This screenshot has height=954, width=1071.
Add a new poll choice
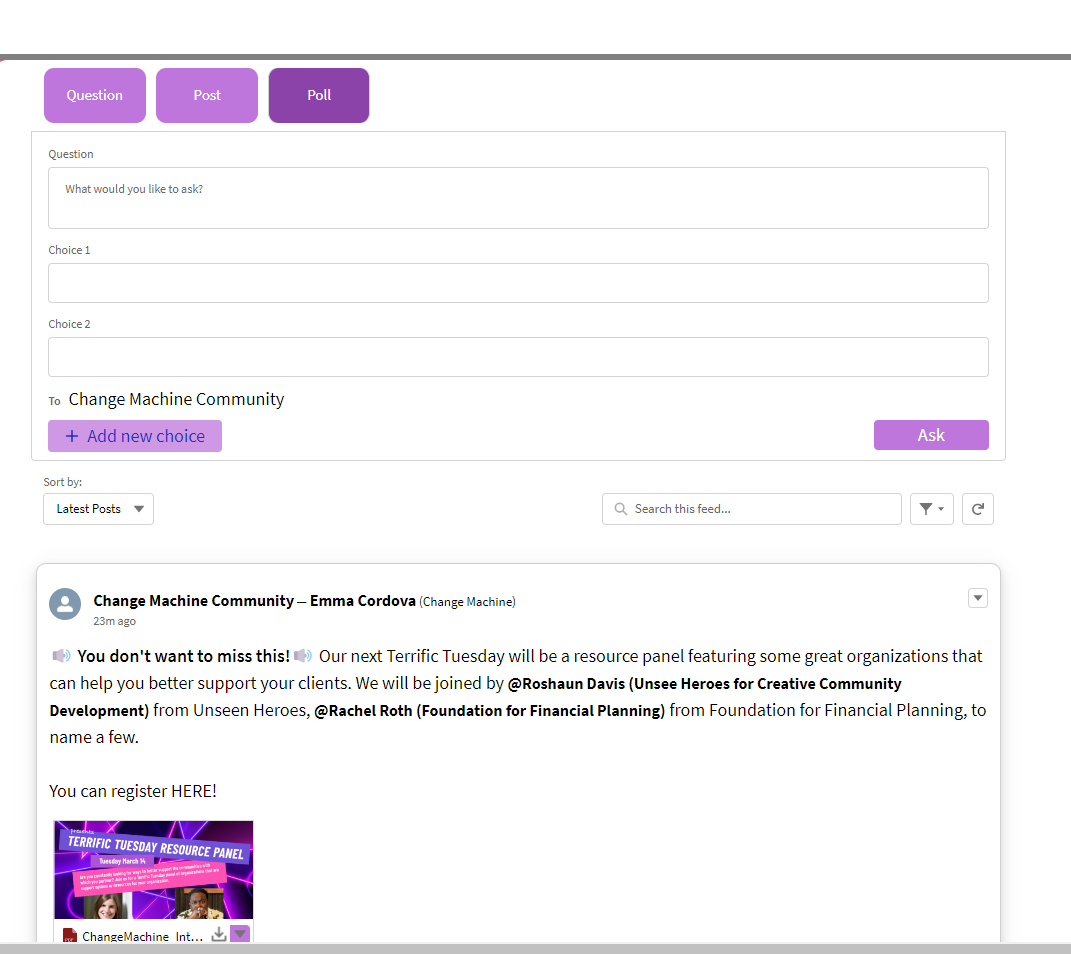click(135, 436)
